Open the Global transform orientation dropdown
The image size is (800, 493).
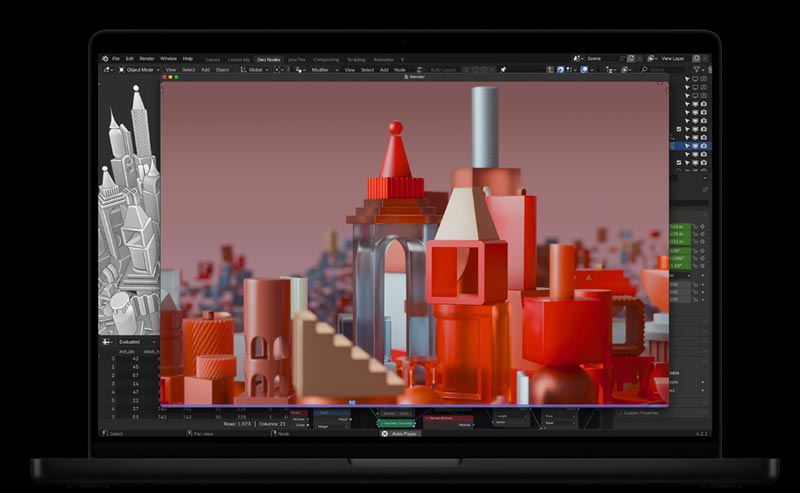(x=257, y=70)
